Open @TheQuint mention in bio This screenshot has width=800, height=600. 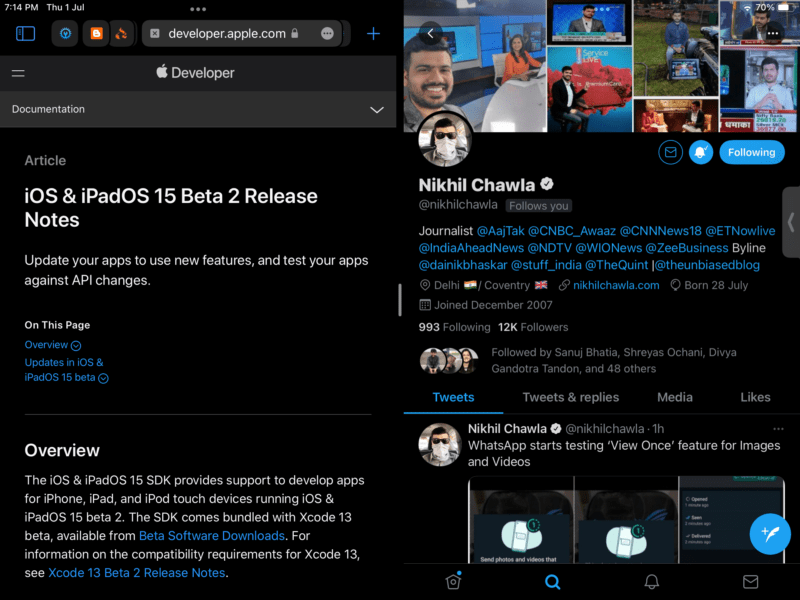point(616,265)
